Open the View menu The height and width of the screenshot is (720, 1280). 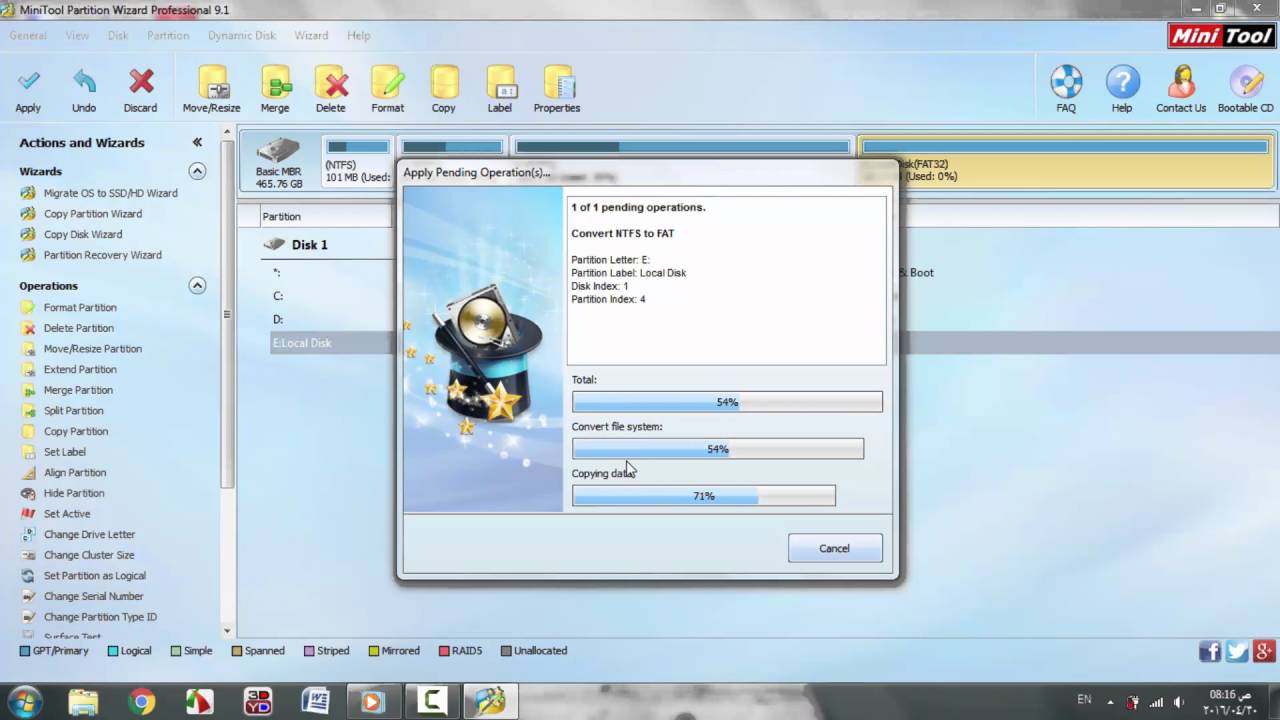[x=77, y=35]
